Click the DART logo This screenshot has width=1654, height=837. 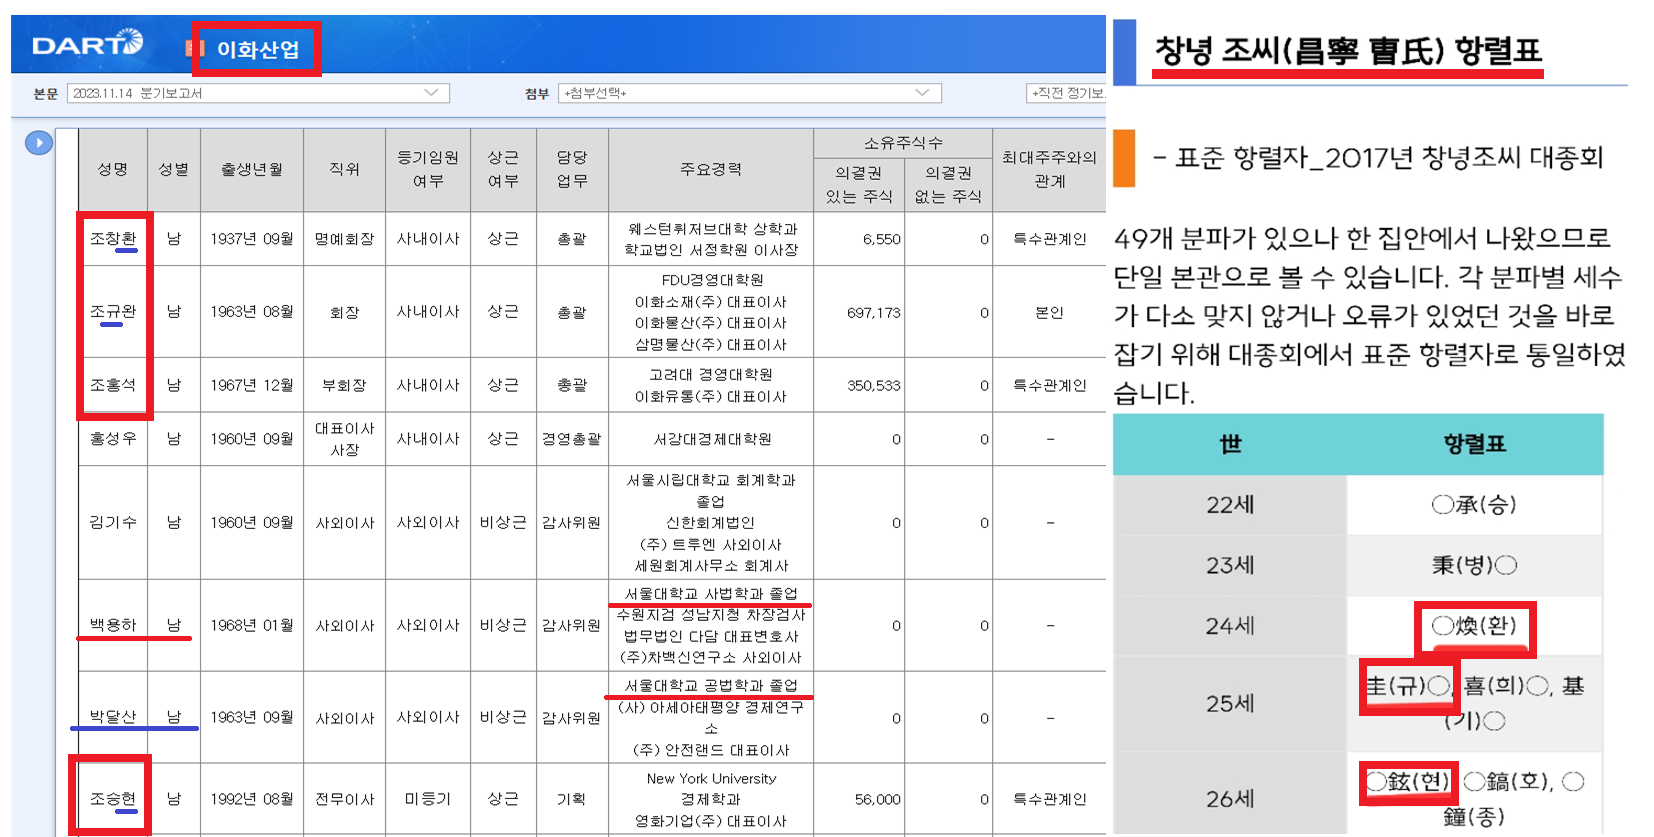point(87,44)
